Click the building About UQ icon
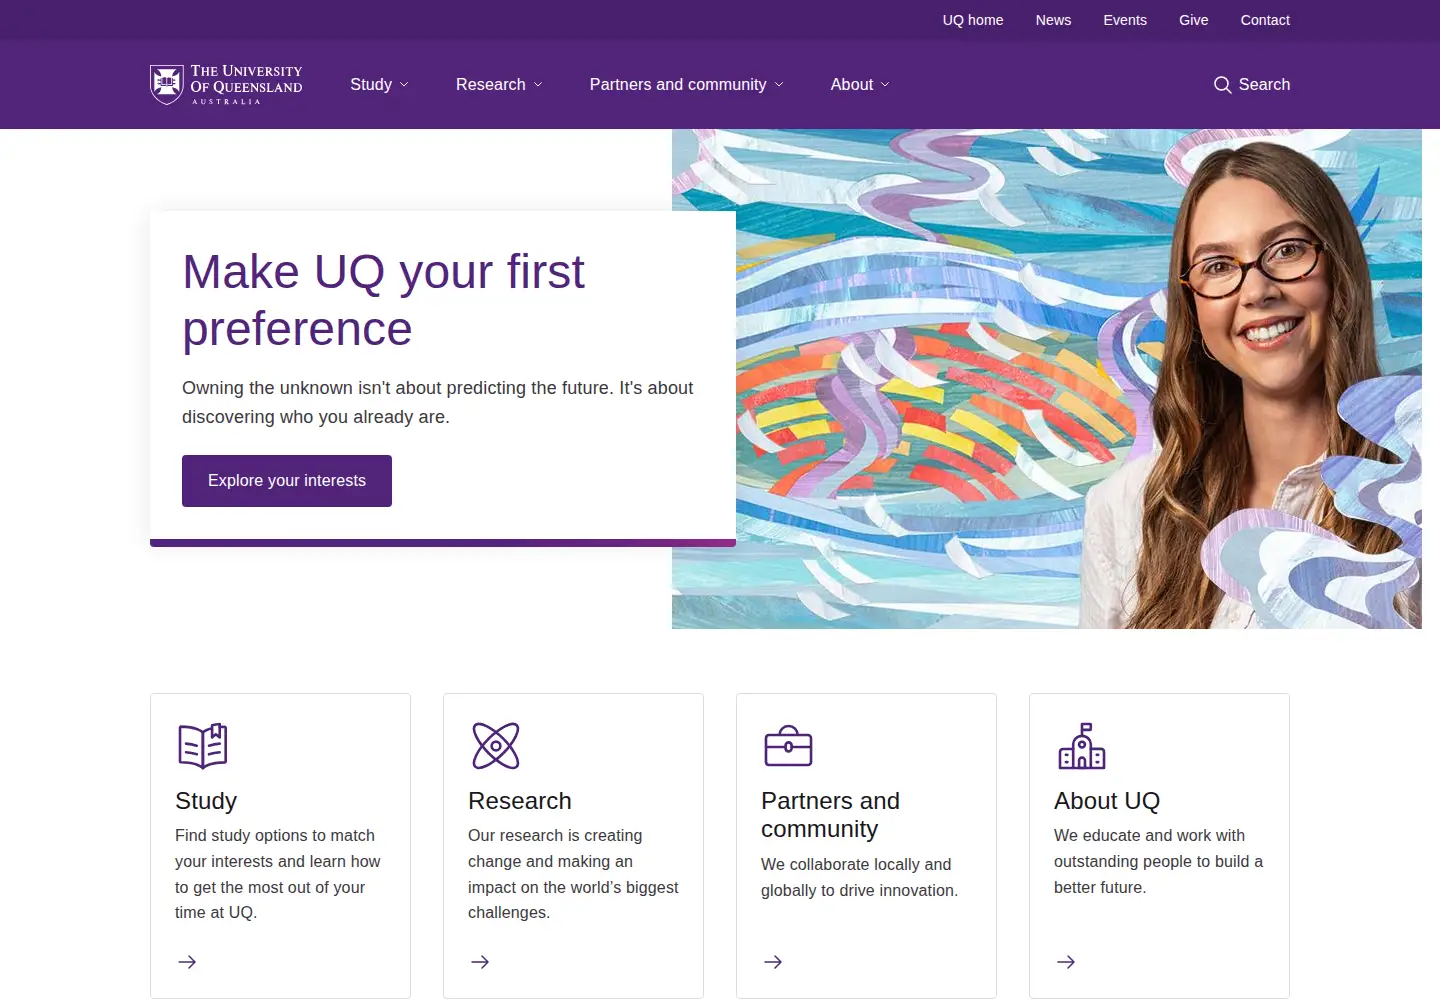 [x=1081, y=746]
